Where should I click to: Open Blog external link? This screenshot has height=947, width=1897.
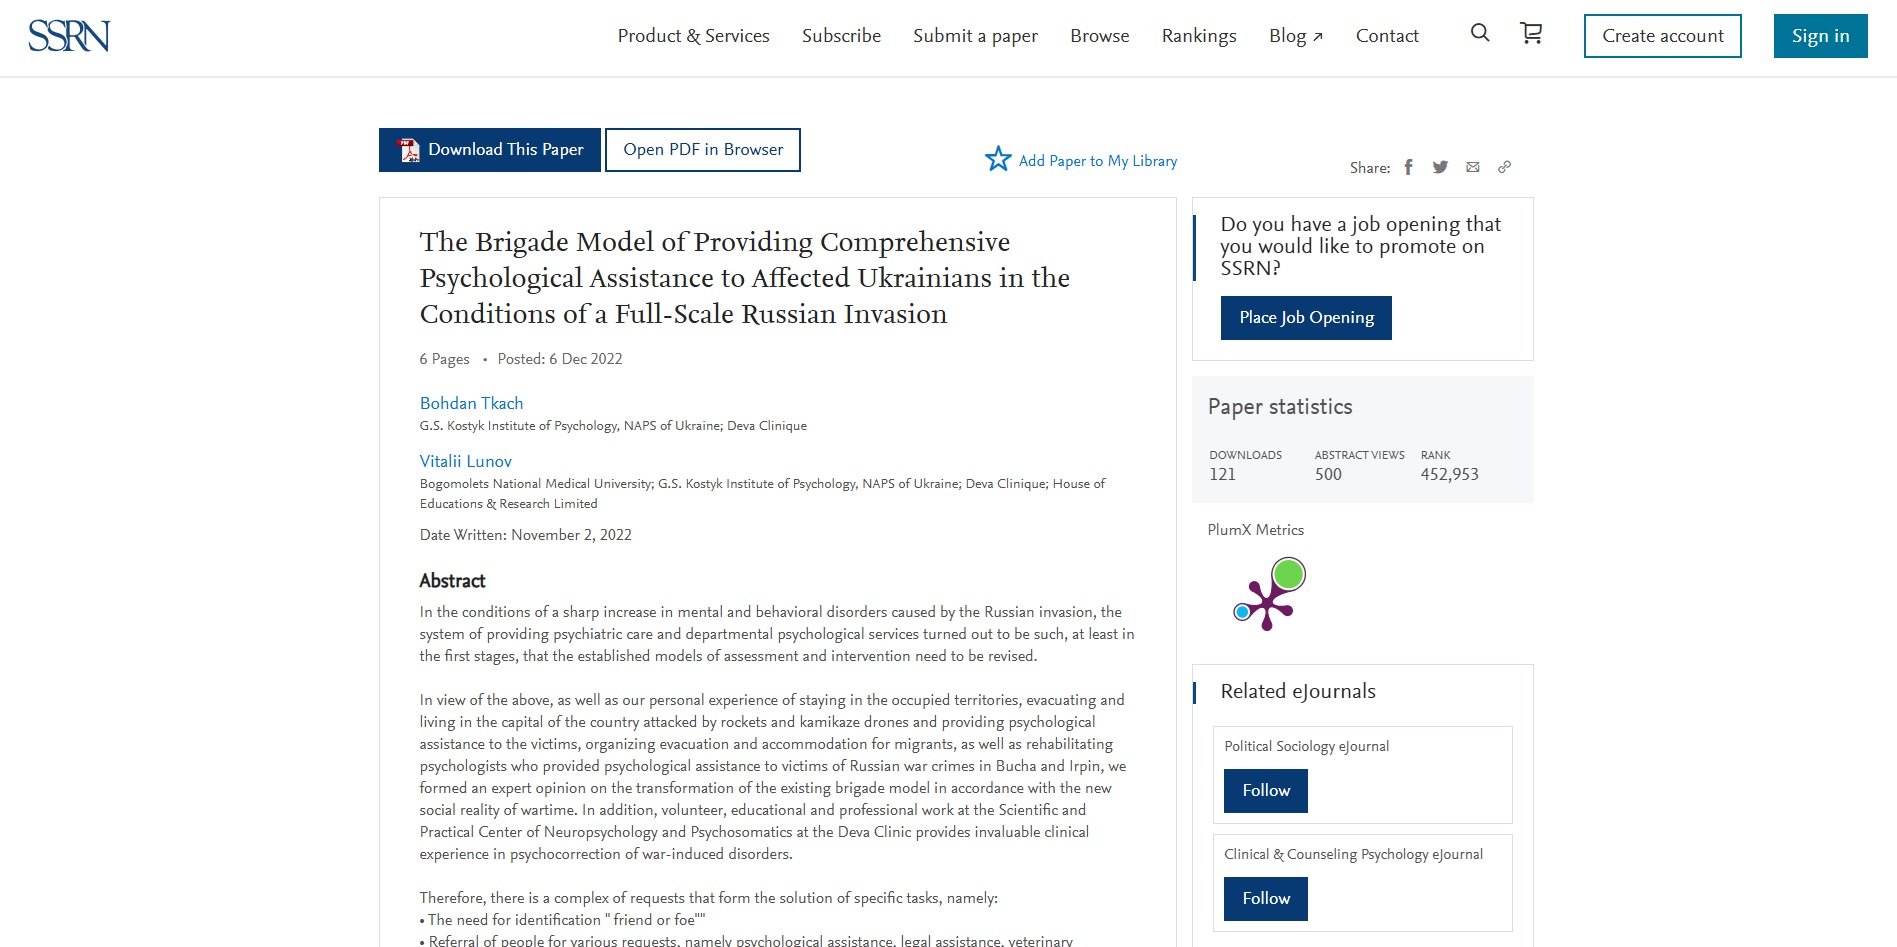point(1296,36)
